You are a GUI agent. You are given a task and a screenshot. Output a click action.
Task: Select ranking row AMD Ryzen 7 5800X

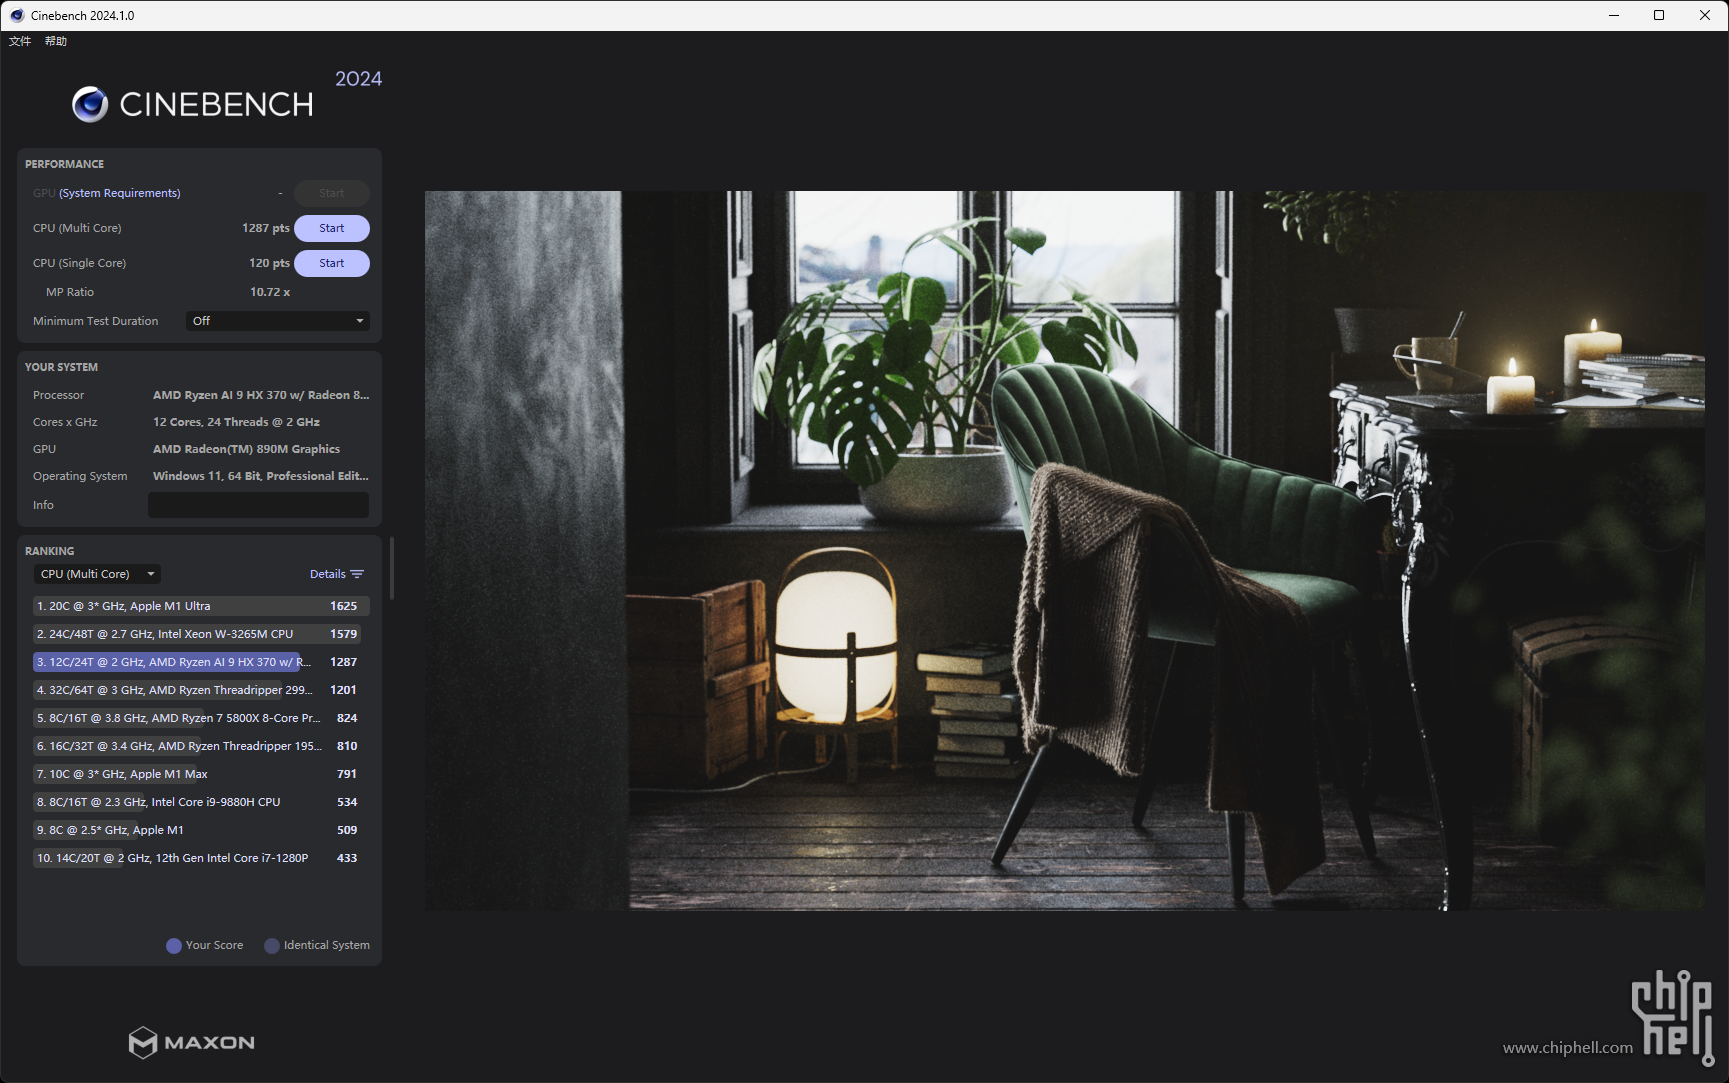click(x=201, y=718)
